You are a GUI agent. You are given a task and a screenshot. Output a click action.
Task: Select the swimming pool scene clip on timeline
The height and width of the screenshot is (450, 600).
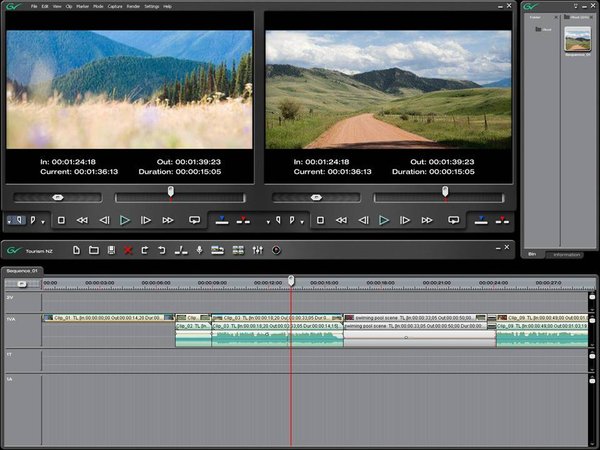pyautogui.click(x=418, y=319)
